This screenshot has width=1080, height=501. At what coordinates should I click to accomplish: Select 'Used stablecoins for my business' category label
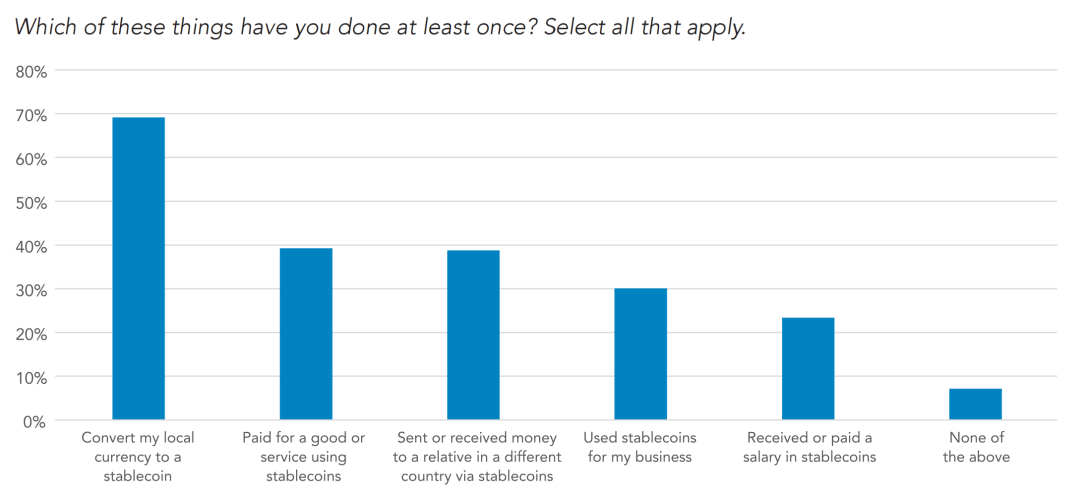641,447
